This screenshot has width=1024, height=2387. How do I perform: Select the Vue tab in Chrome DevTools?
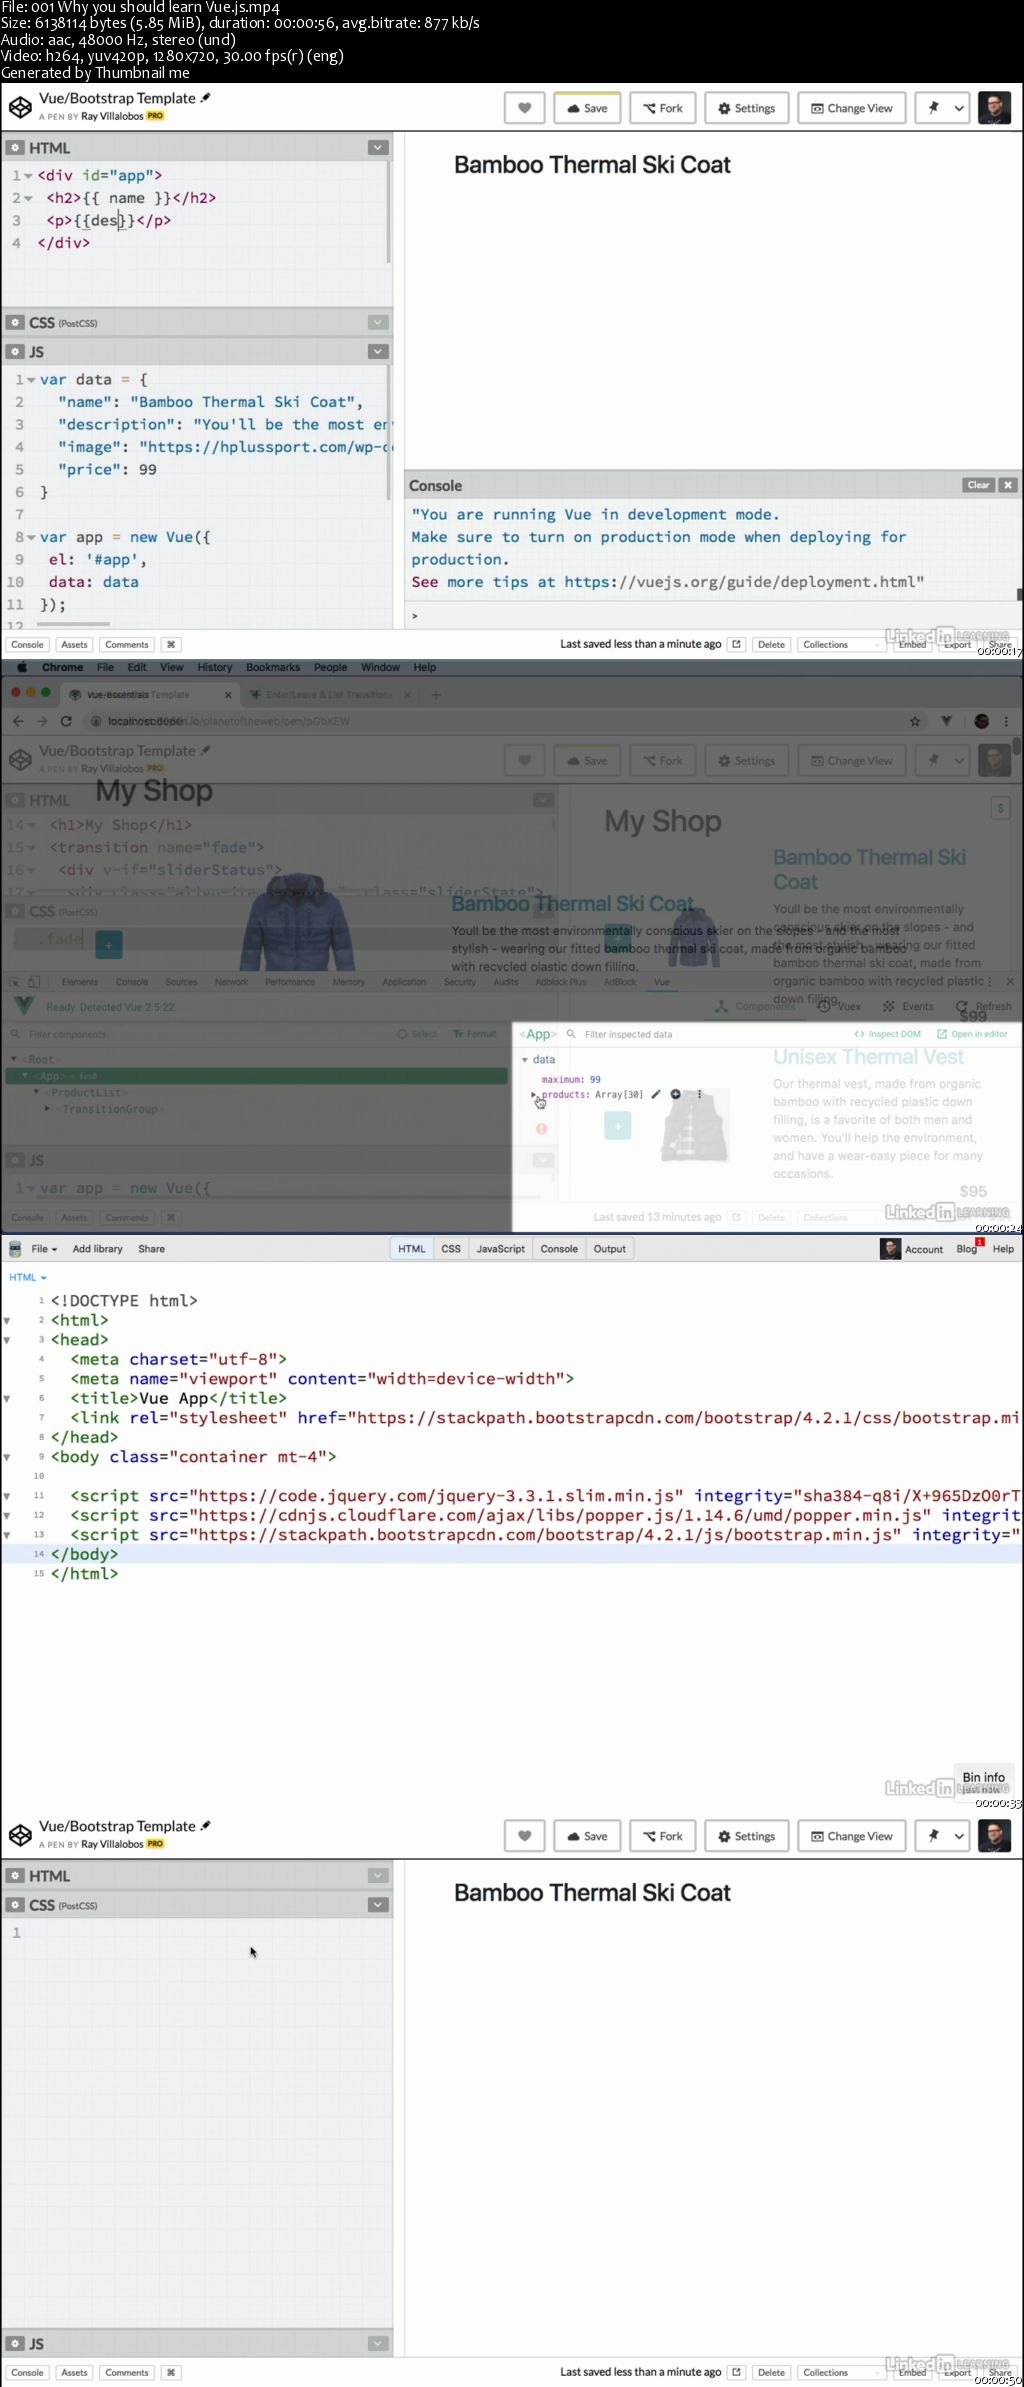(662, 982)
